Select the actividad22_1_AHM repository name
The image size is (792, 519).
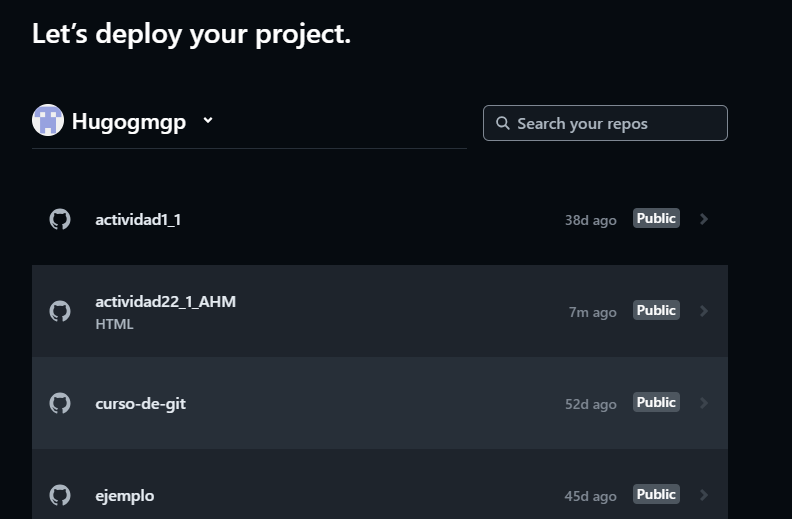[x=165, y=301]
